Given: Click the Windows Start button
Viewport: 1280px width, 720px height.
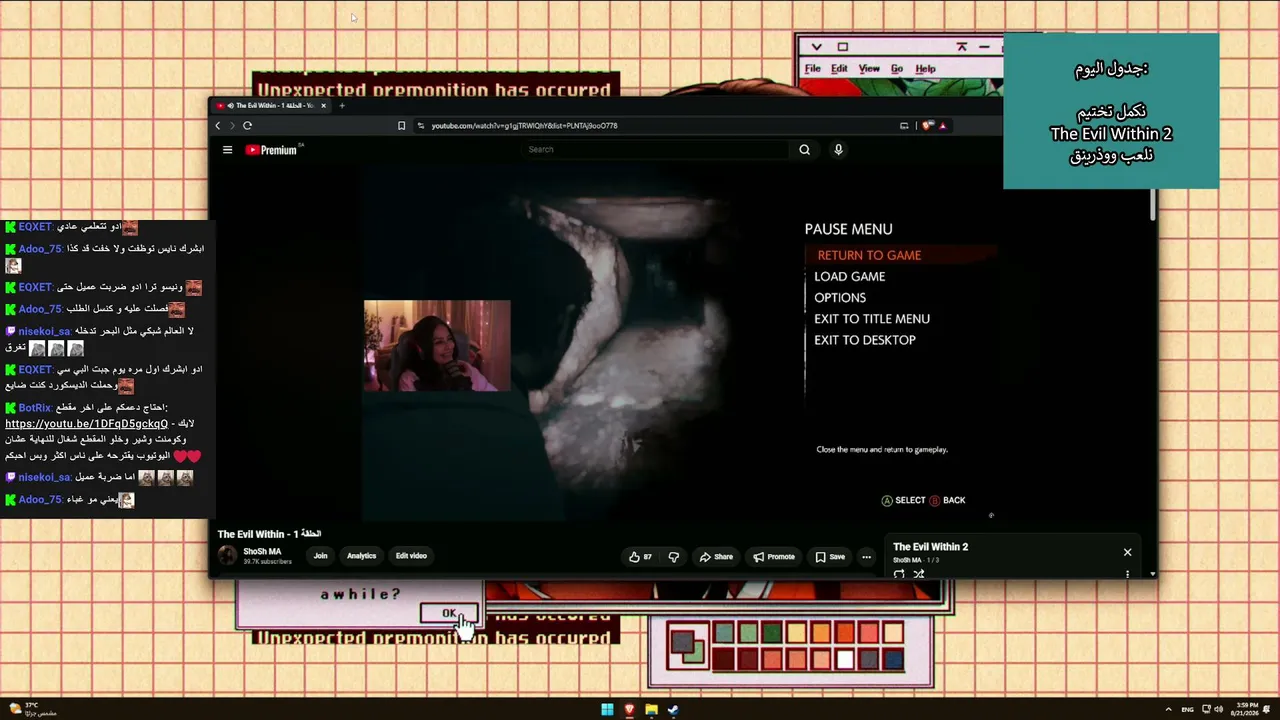Looking at the screenshot, I should click(x=607, y=710).
